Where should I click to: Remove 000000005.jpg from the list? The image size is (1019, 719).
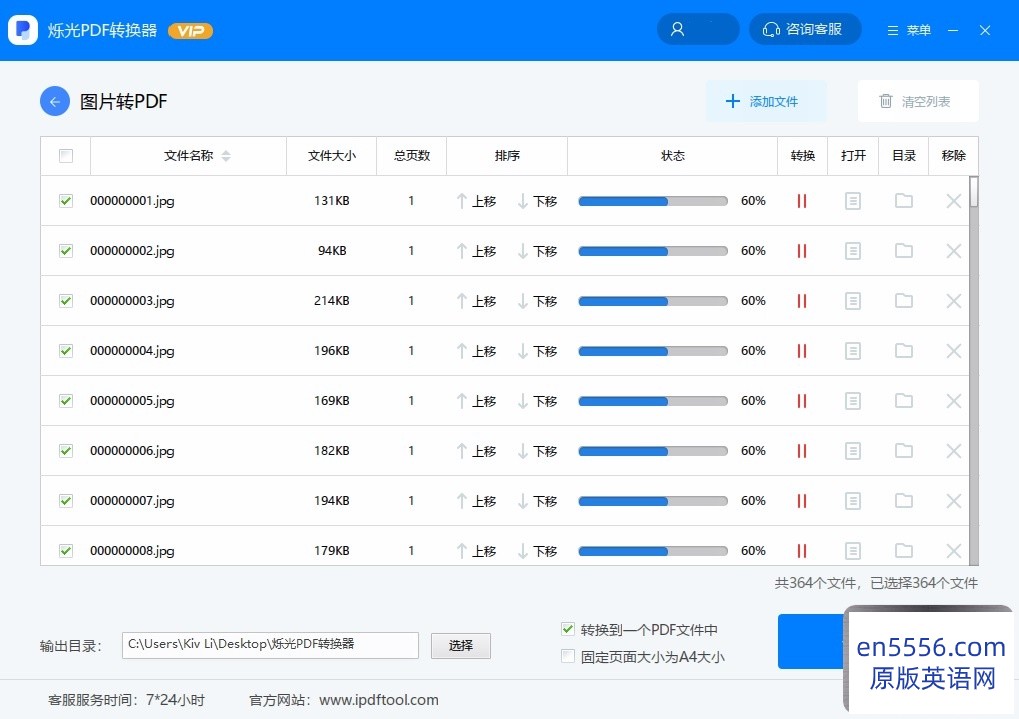(953, 401)
